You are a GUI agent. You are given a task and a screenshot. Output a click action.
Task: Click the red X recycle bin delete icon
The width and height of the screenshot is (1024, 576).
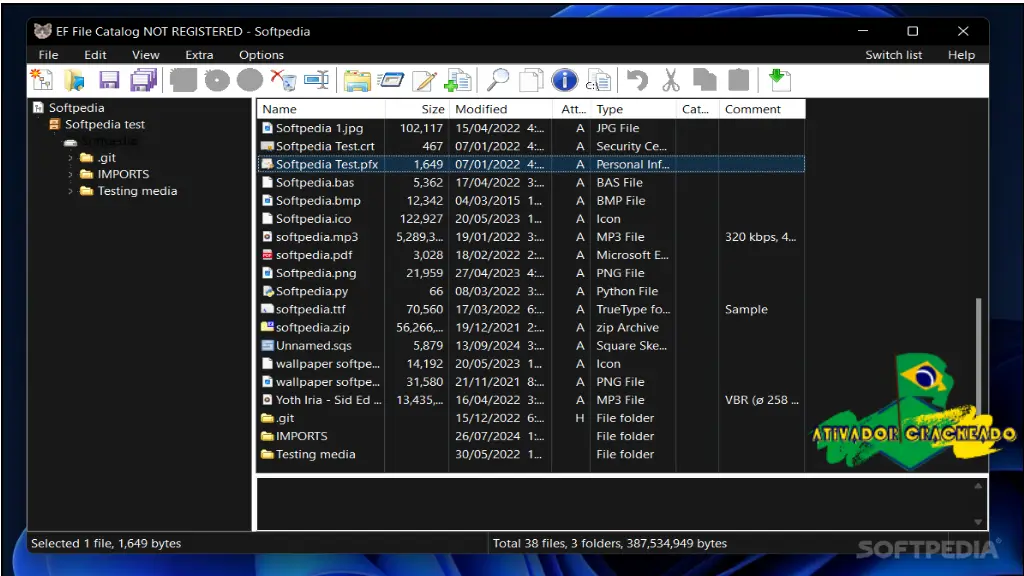pyautogui.click(x=283, y=80)
